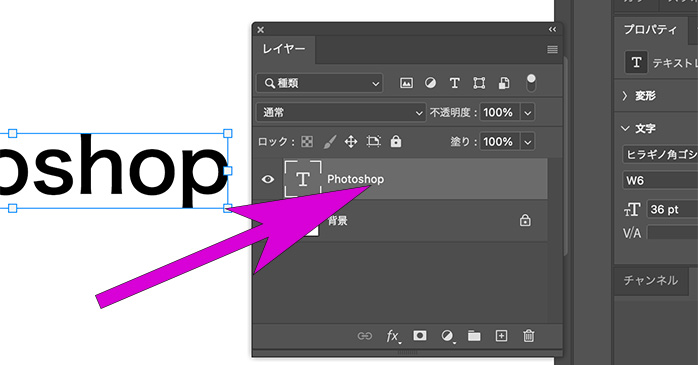Click the font size TT icon
The image size is (698, 365).
[632, 209]
